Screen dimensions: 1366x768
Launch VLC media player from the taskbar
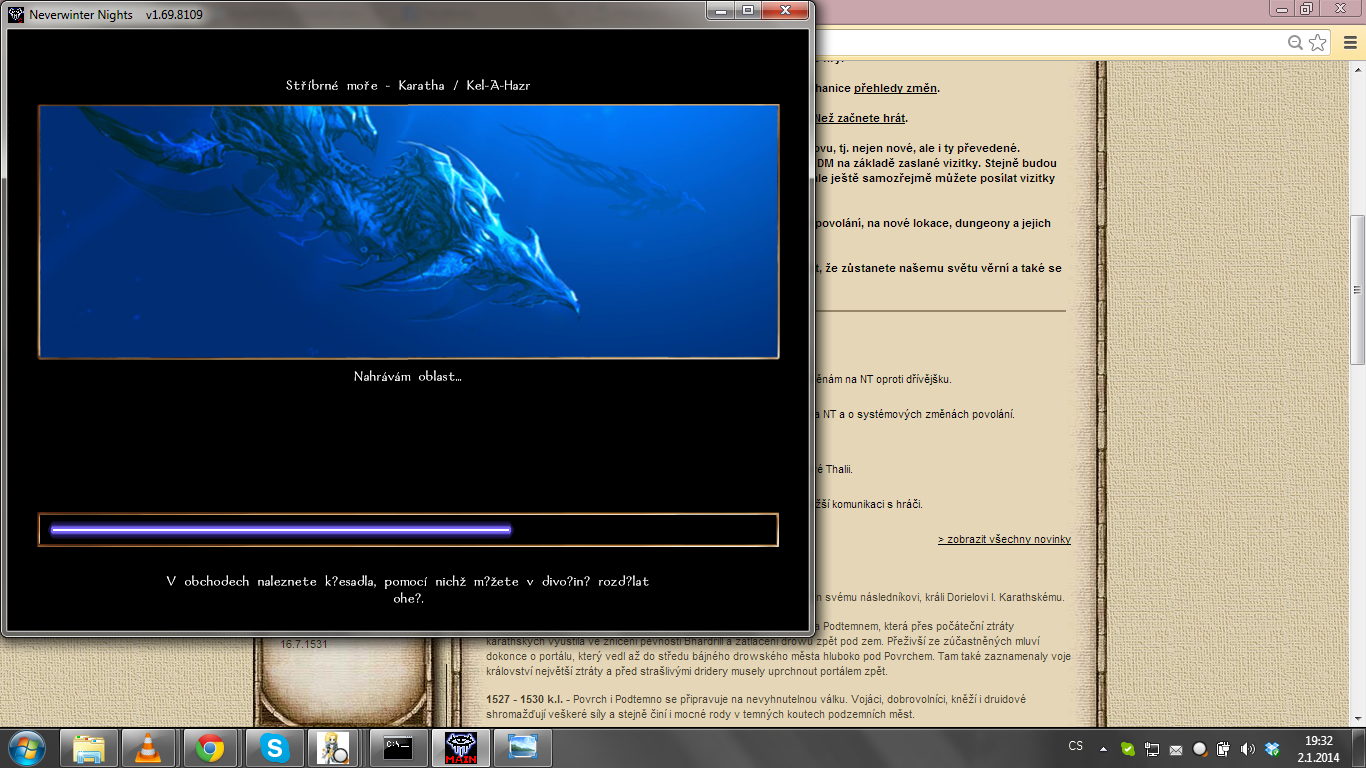(x=149, y=748)
